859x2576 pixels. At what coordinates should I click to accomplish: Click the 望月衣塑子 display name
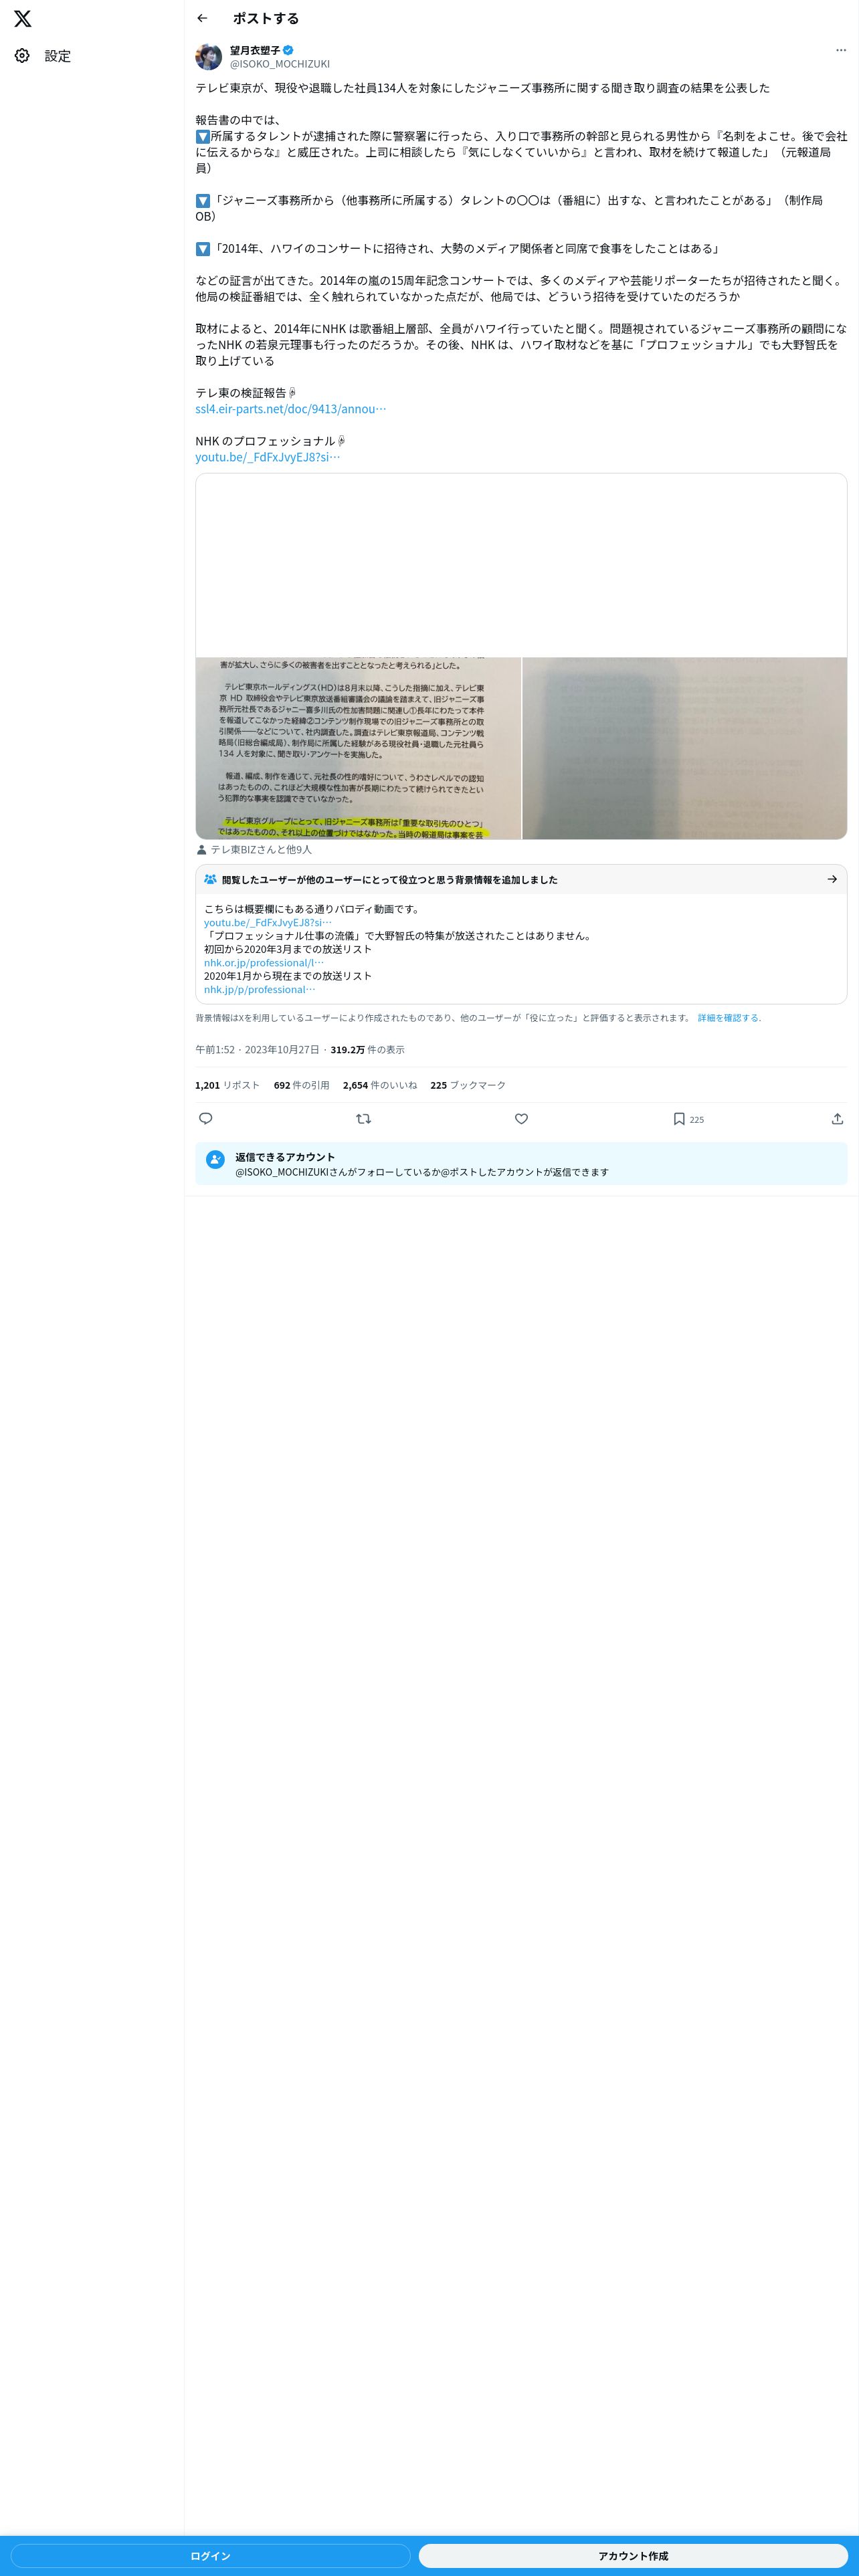pos(255,50)
